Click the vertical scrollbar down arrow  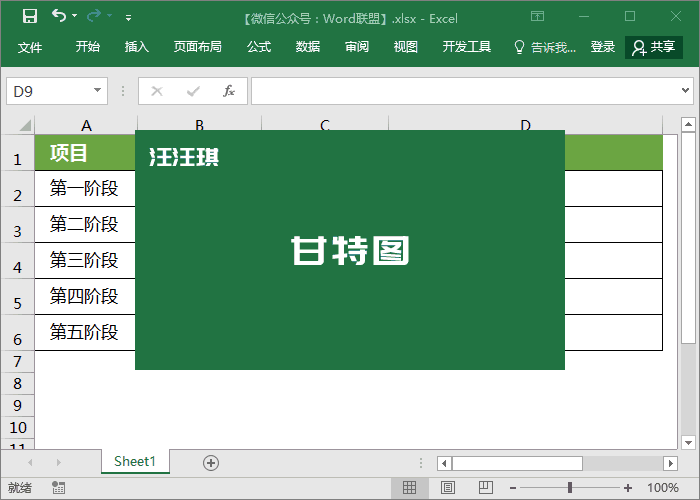pyautogui.click(x=688, y=443)
